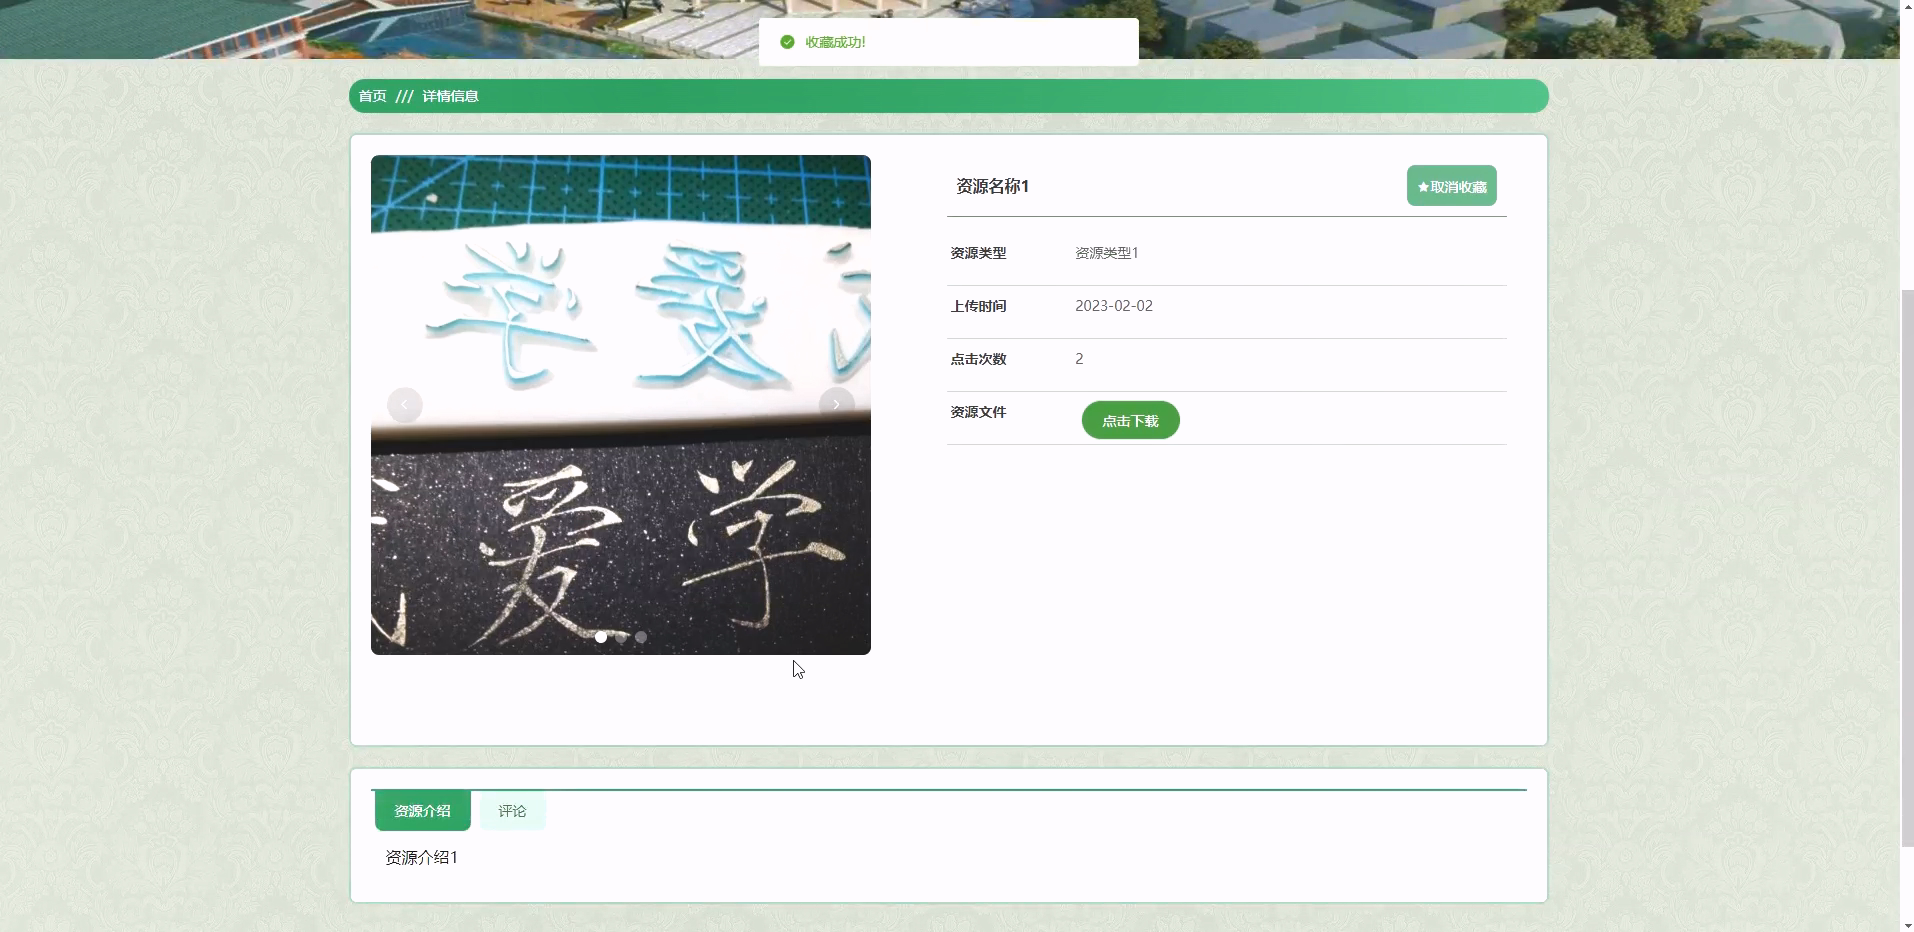Click the 点击下载 download button
The image size is (1914, 932).
[x=1129, y=420]
